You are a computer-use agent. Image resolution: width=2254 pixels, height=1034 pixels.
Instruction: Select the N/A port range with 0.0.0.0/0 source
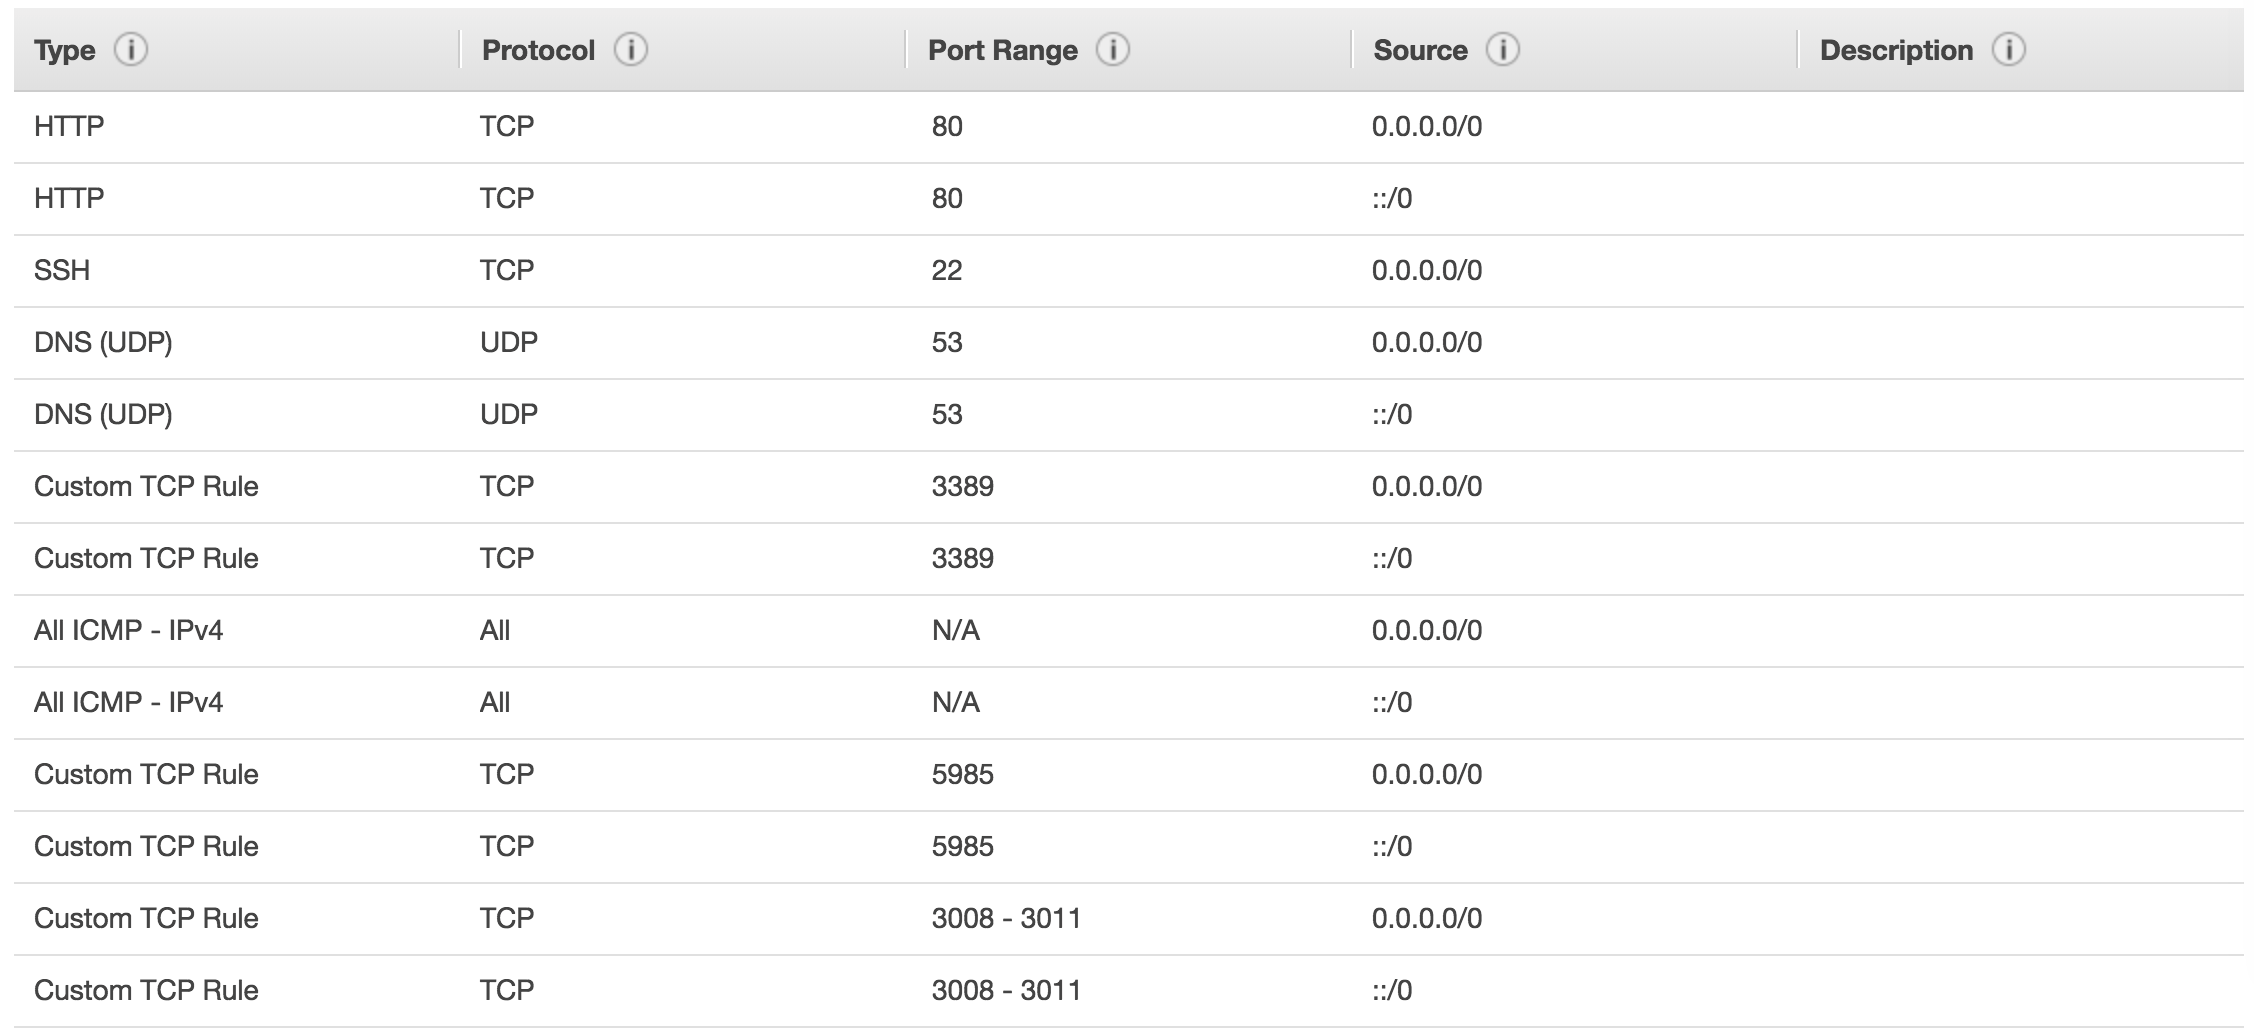click(955, 630)
